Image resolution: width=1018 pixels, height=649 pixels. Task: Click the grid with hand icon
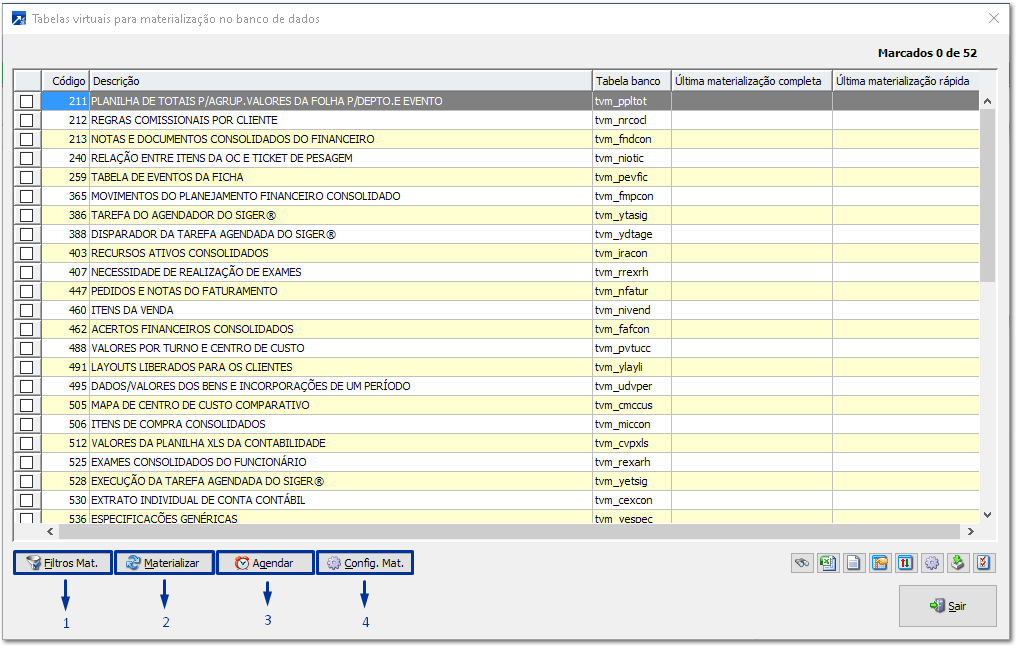(x=880, y=563)
